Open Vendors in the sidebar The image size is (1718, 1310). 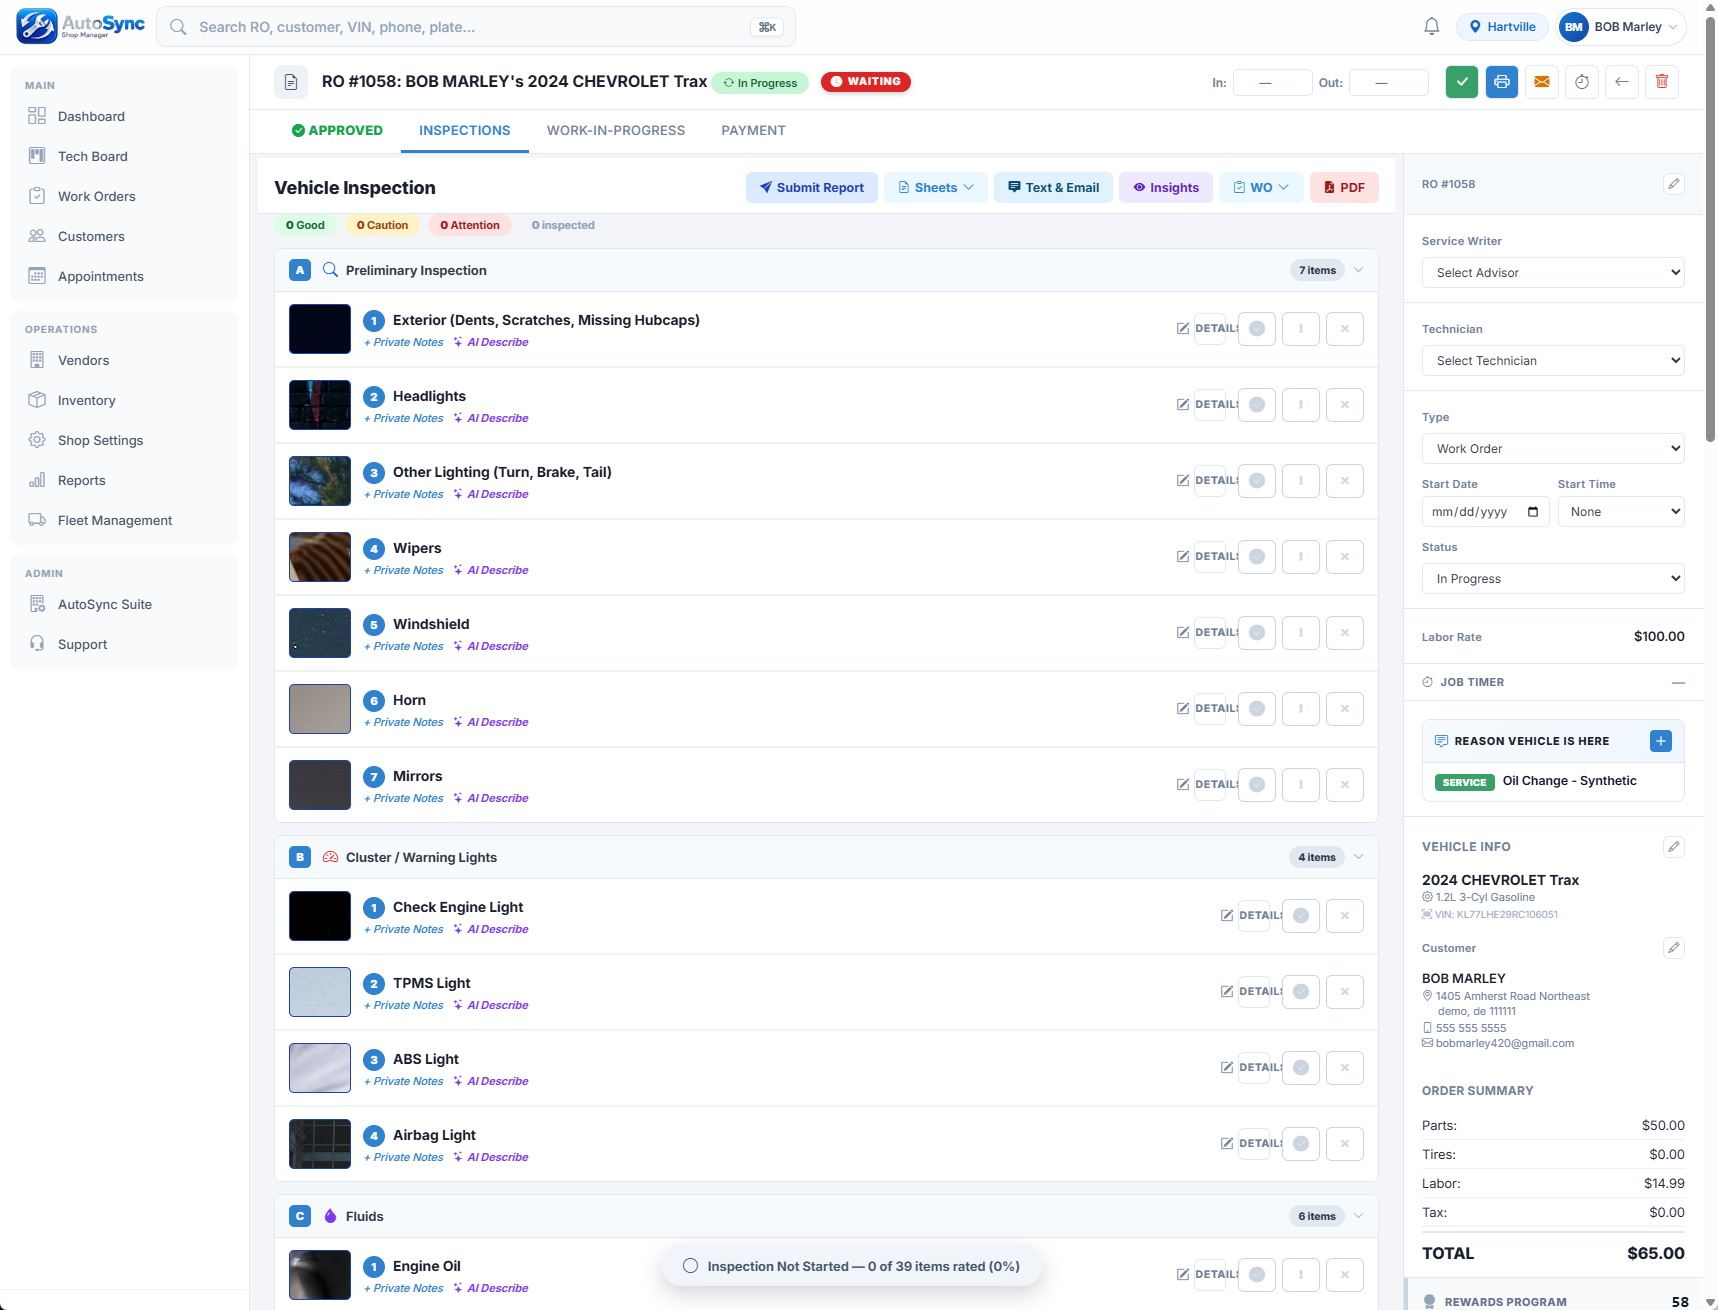click(124, 360)
